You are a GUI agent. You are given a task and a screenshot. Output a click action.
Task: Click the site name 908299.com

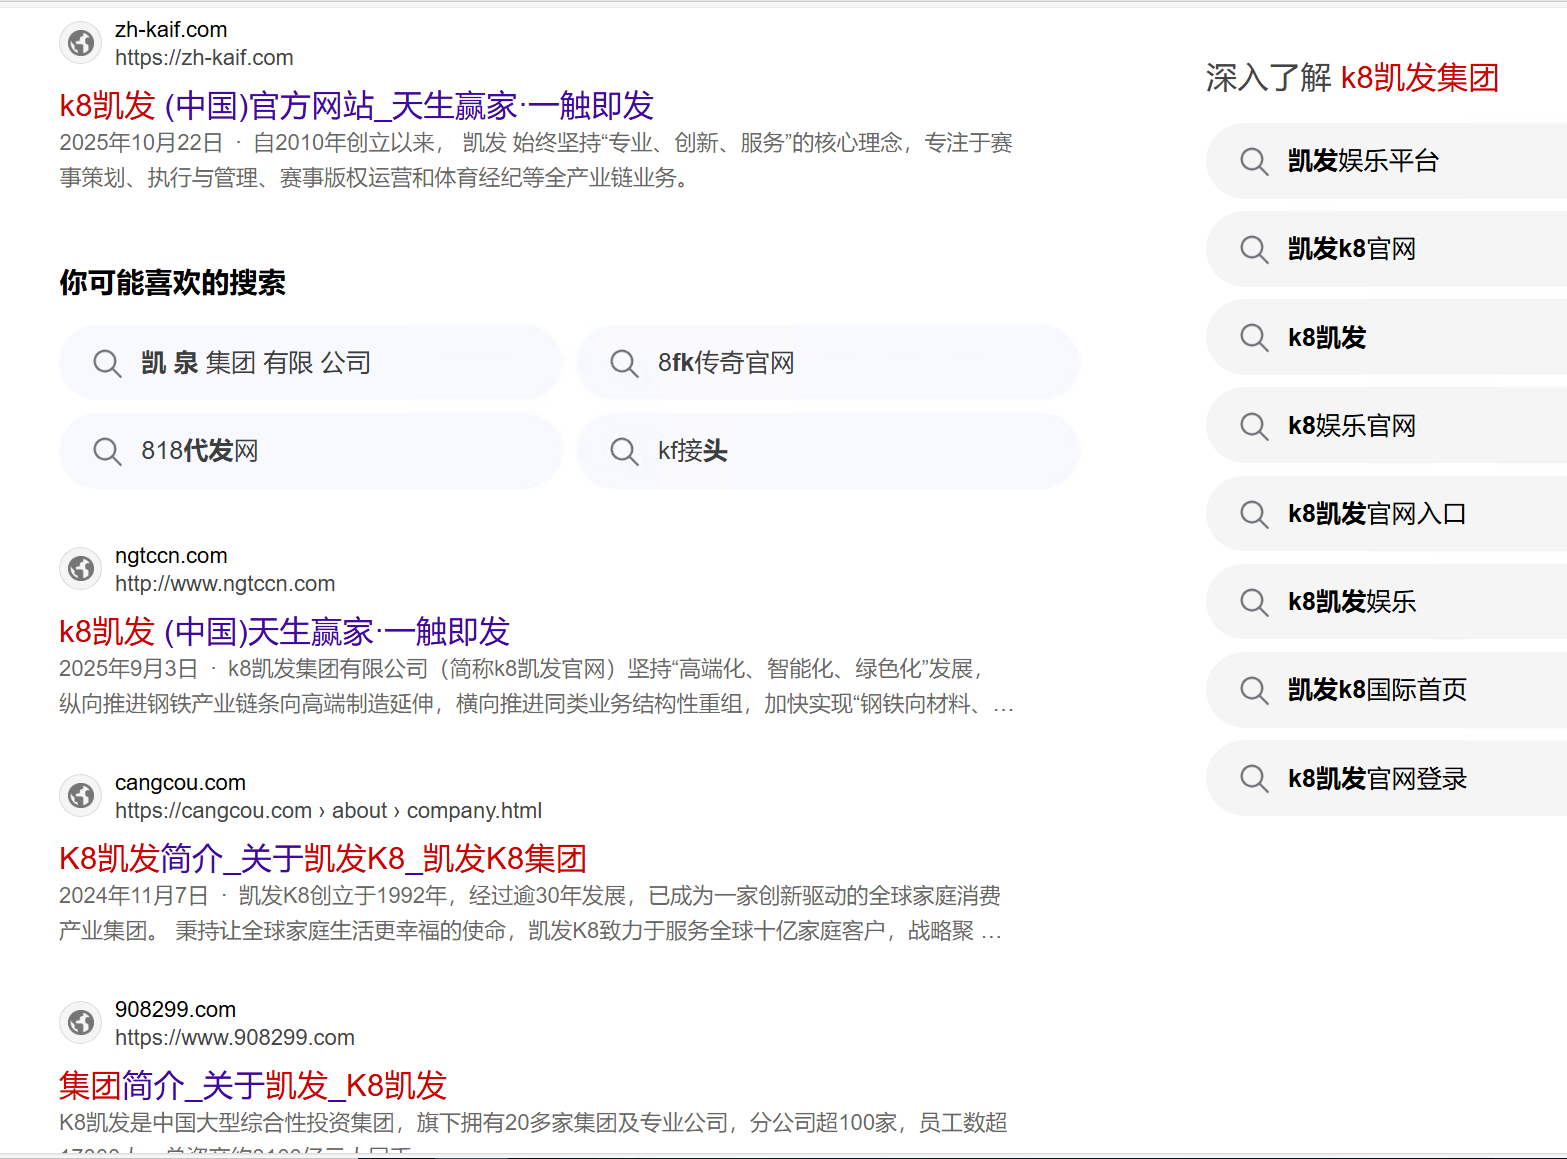[175, 1010]
